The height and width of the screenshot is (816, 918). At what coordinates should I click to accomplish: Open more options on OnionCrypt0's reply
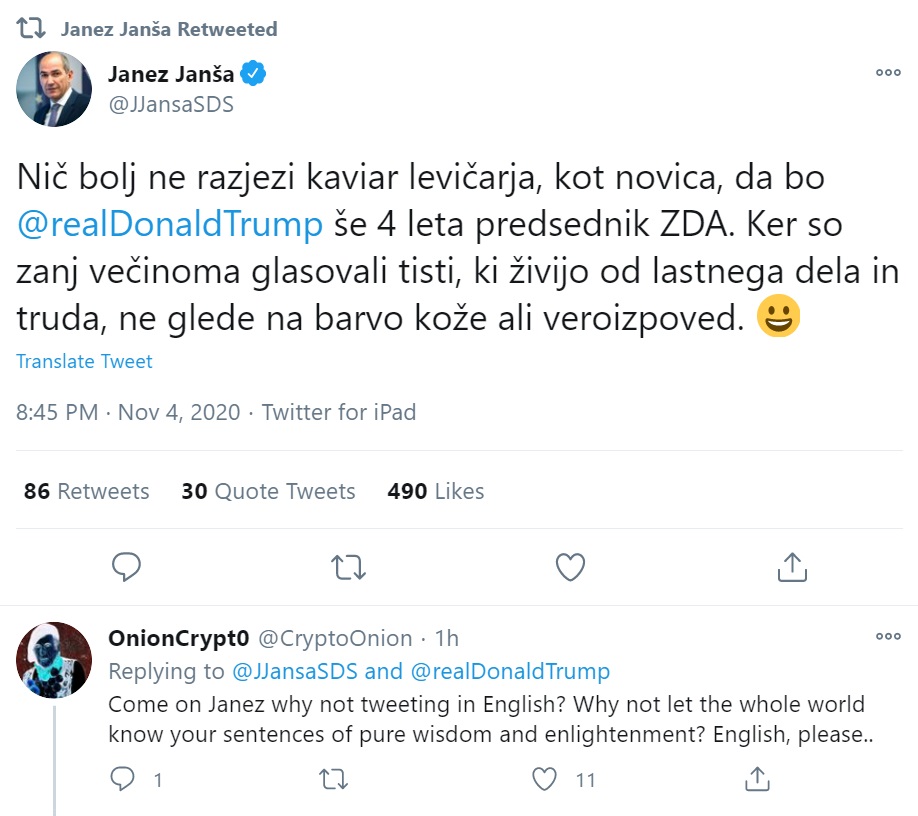coord(888,637)
